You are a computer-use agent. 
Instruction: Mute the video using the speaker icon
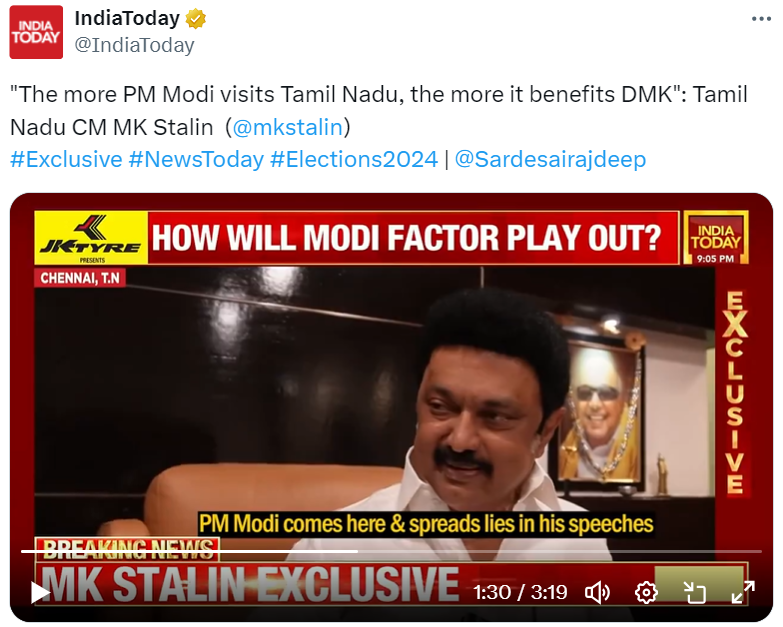coord(597,593)
